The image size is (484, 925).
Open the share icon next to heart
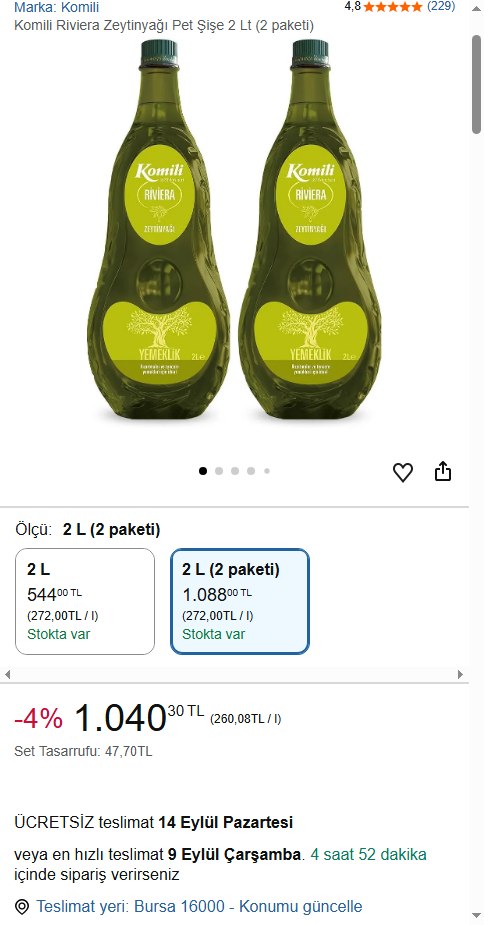443,471
